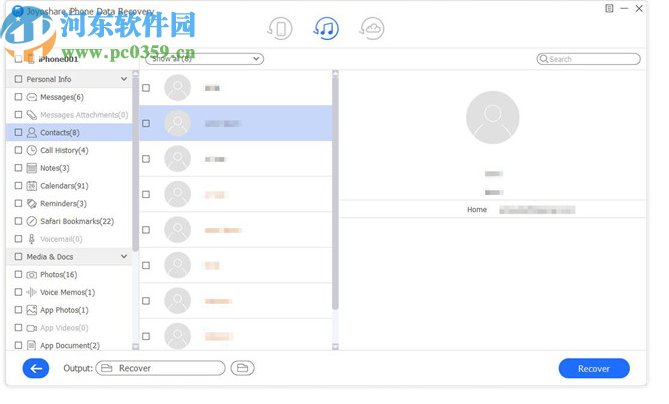Check the Photos(16) checkbox
669x404 pixels.
(x=18, y=274)
